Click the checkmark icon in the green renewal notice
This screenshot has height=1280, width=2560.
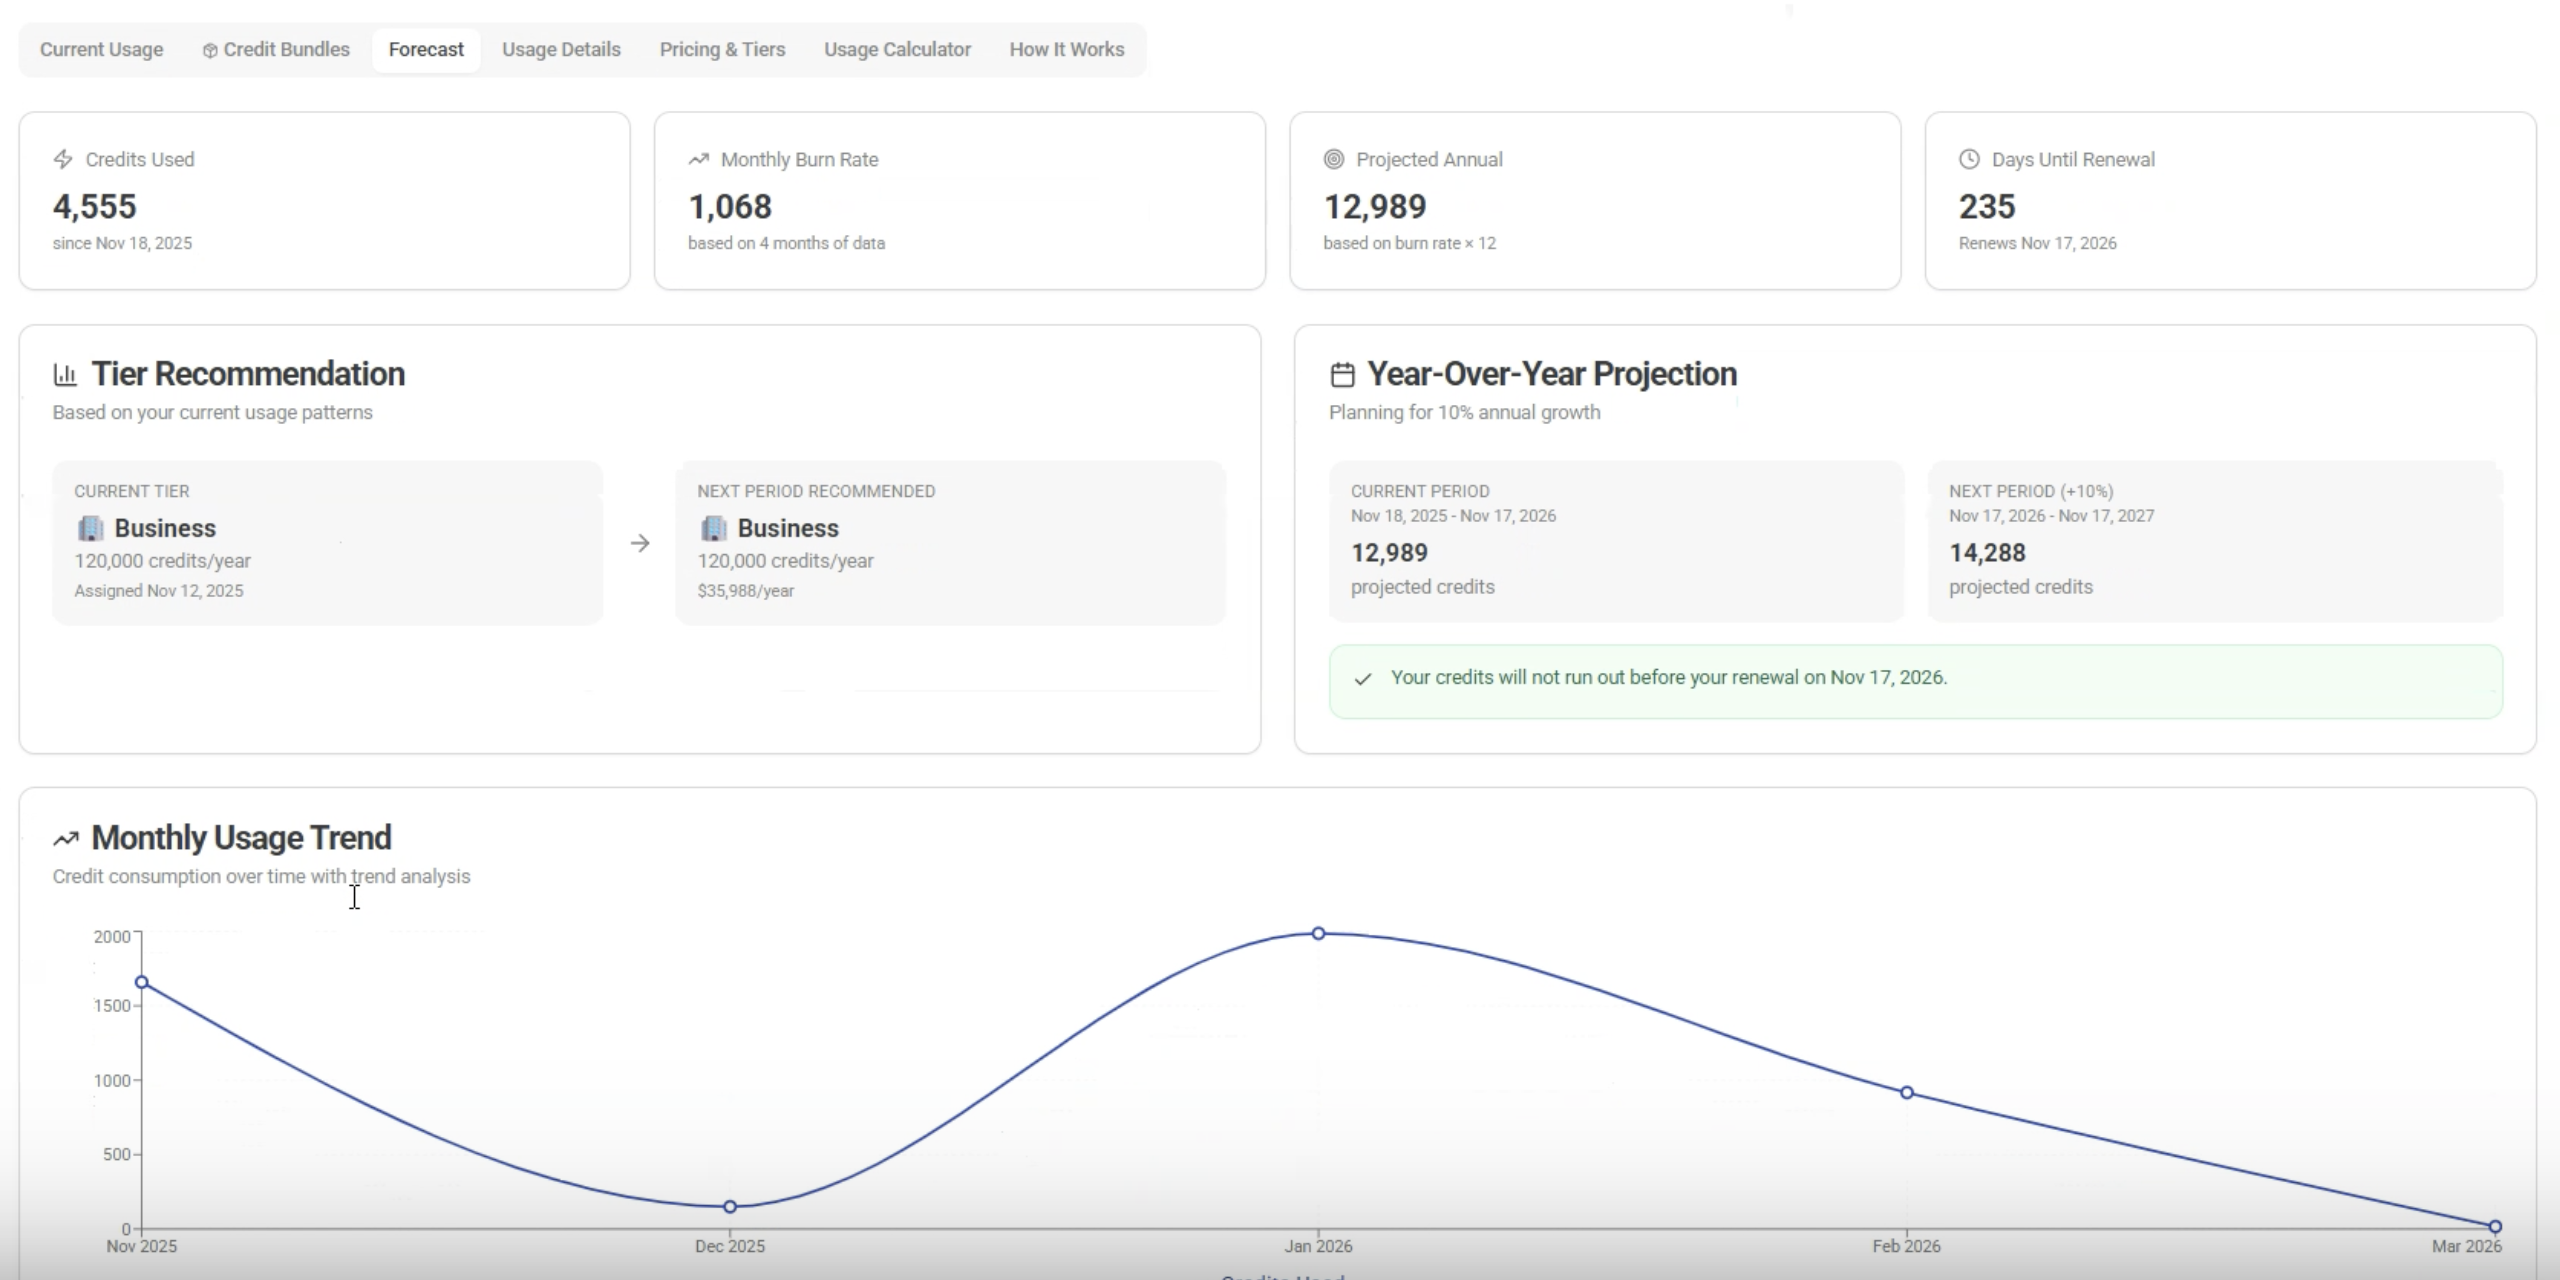[x=1362, y=679]
